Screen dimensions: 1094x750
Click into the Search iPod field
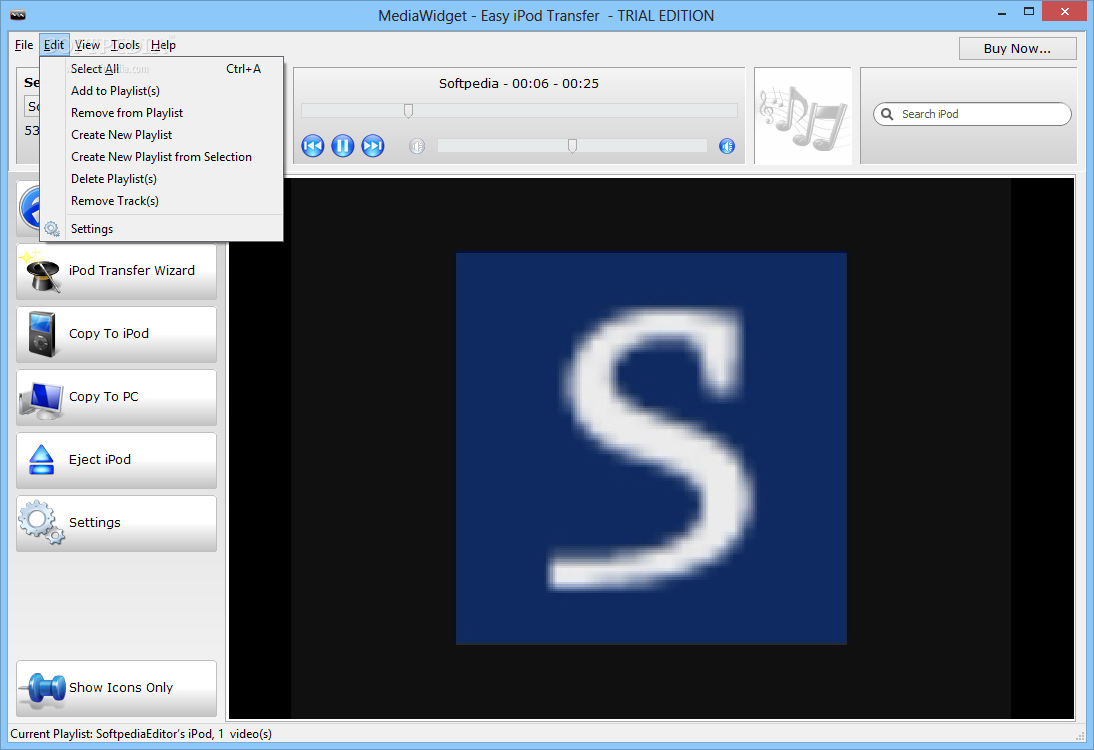[x=972, y=114]
